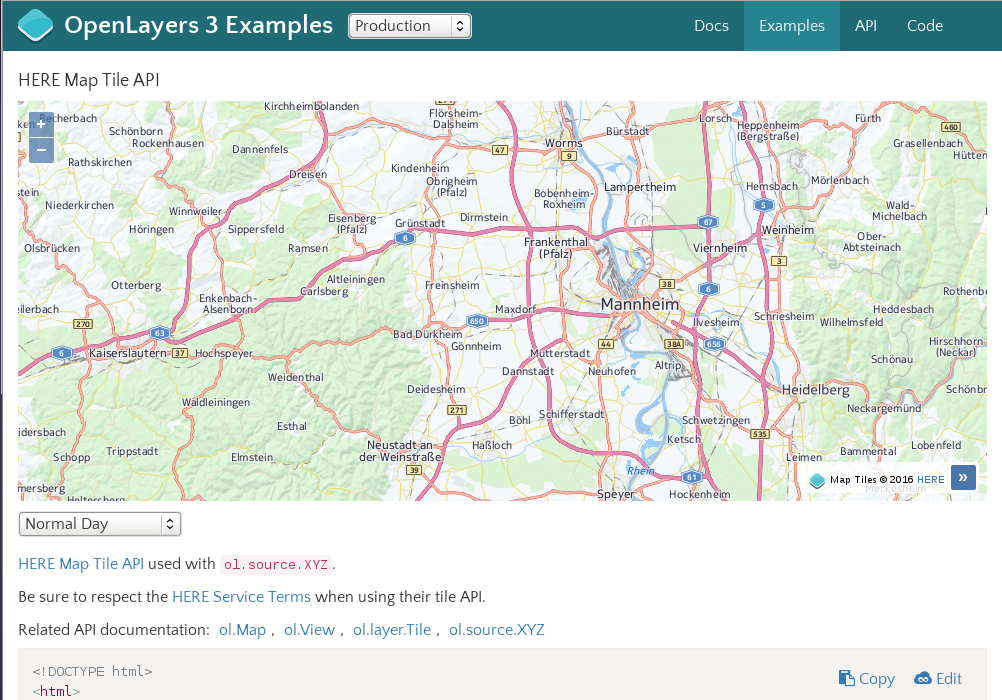Open the example in JSFiddle via the cloud Edit icon

click(937, 678)
